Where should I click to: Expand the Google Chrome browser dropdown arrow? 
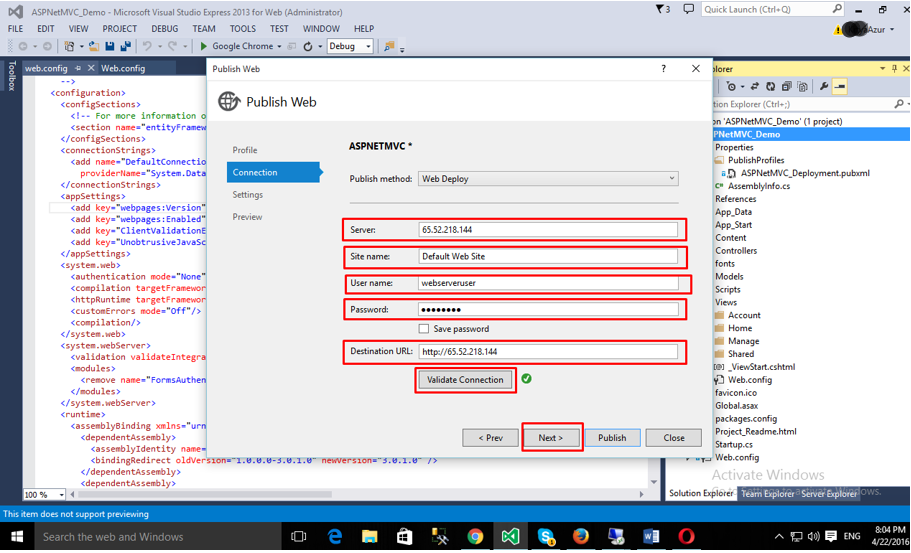pyautogui.click(x=279, y=46)
